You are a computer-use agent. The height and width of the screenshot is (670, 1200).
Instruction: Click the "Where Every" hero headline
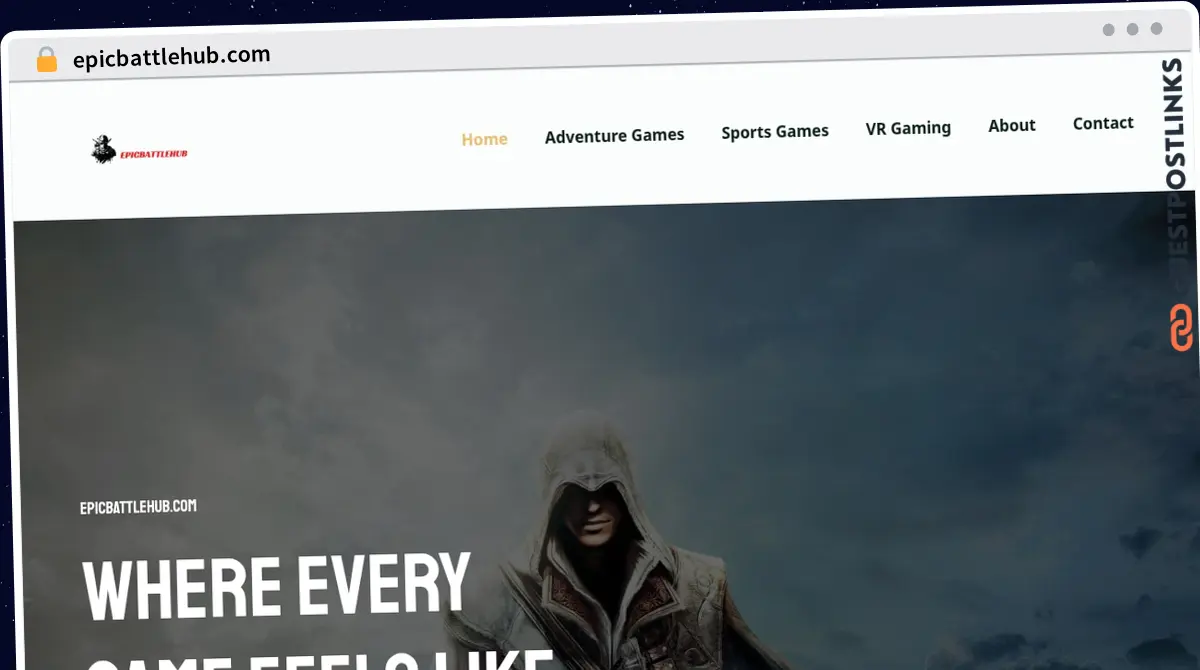click(x=276, y=586)
